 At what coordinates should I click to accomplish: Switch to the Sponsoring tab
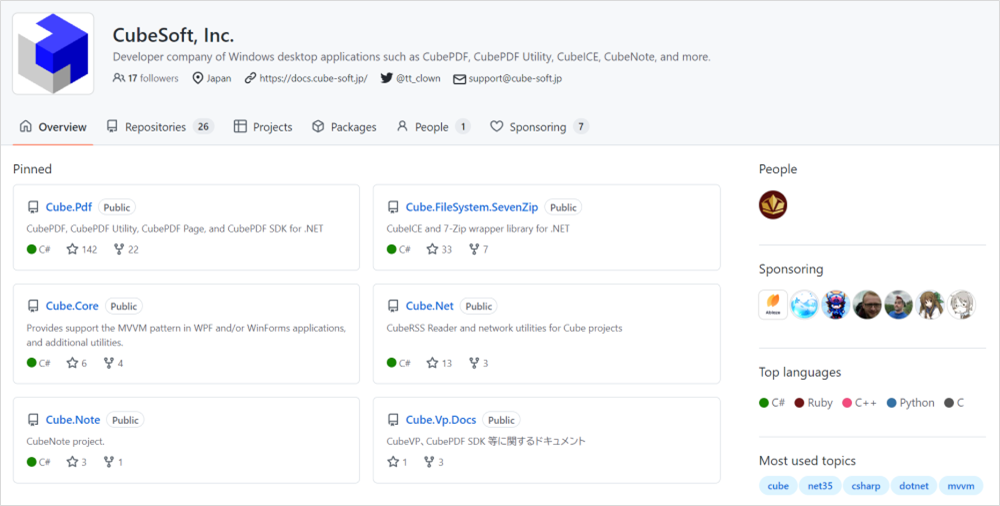[x=539, y=127]
